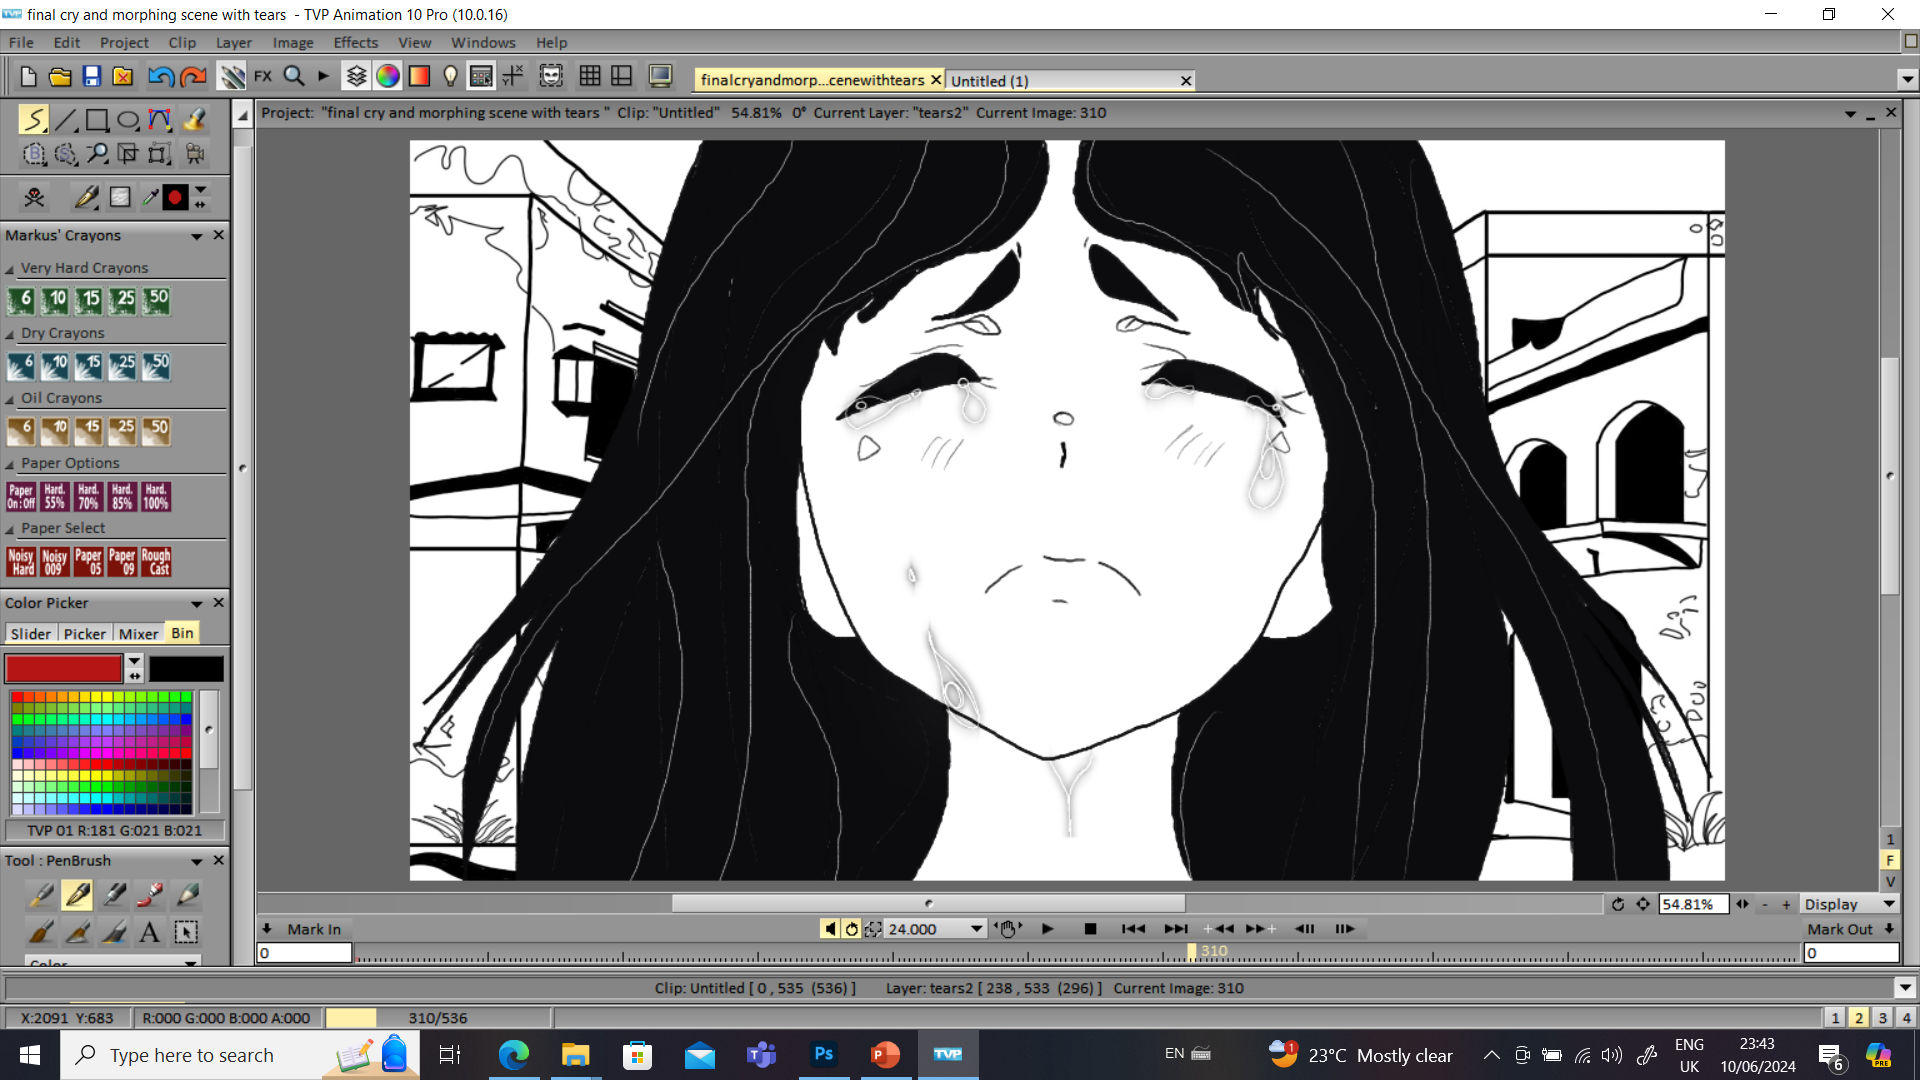Click the undo arrow in toolbar

pyautogui.click(x=160, y=76)
